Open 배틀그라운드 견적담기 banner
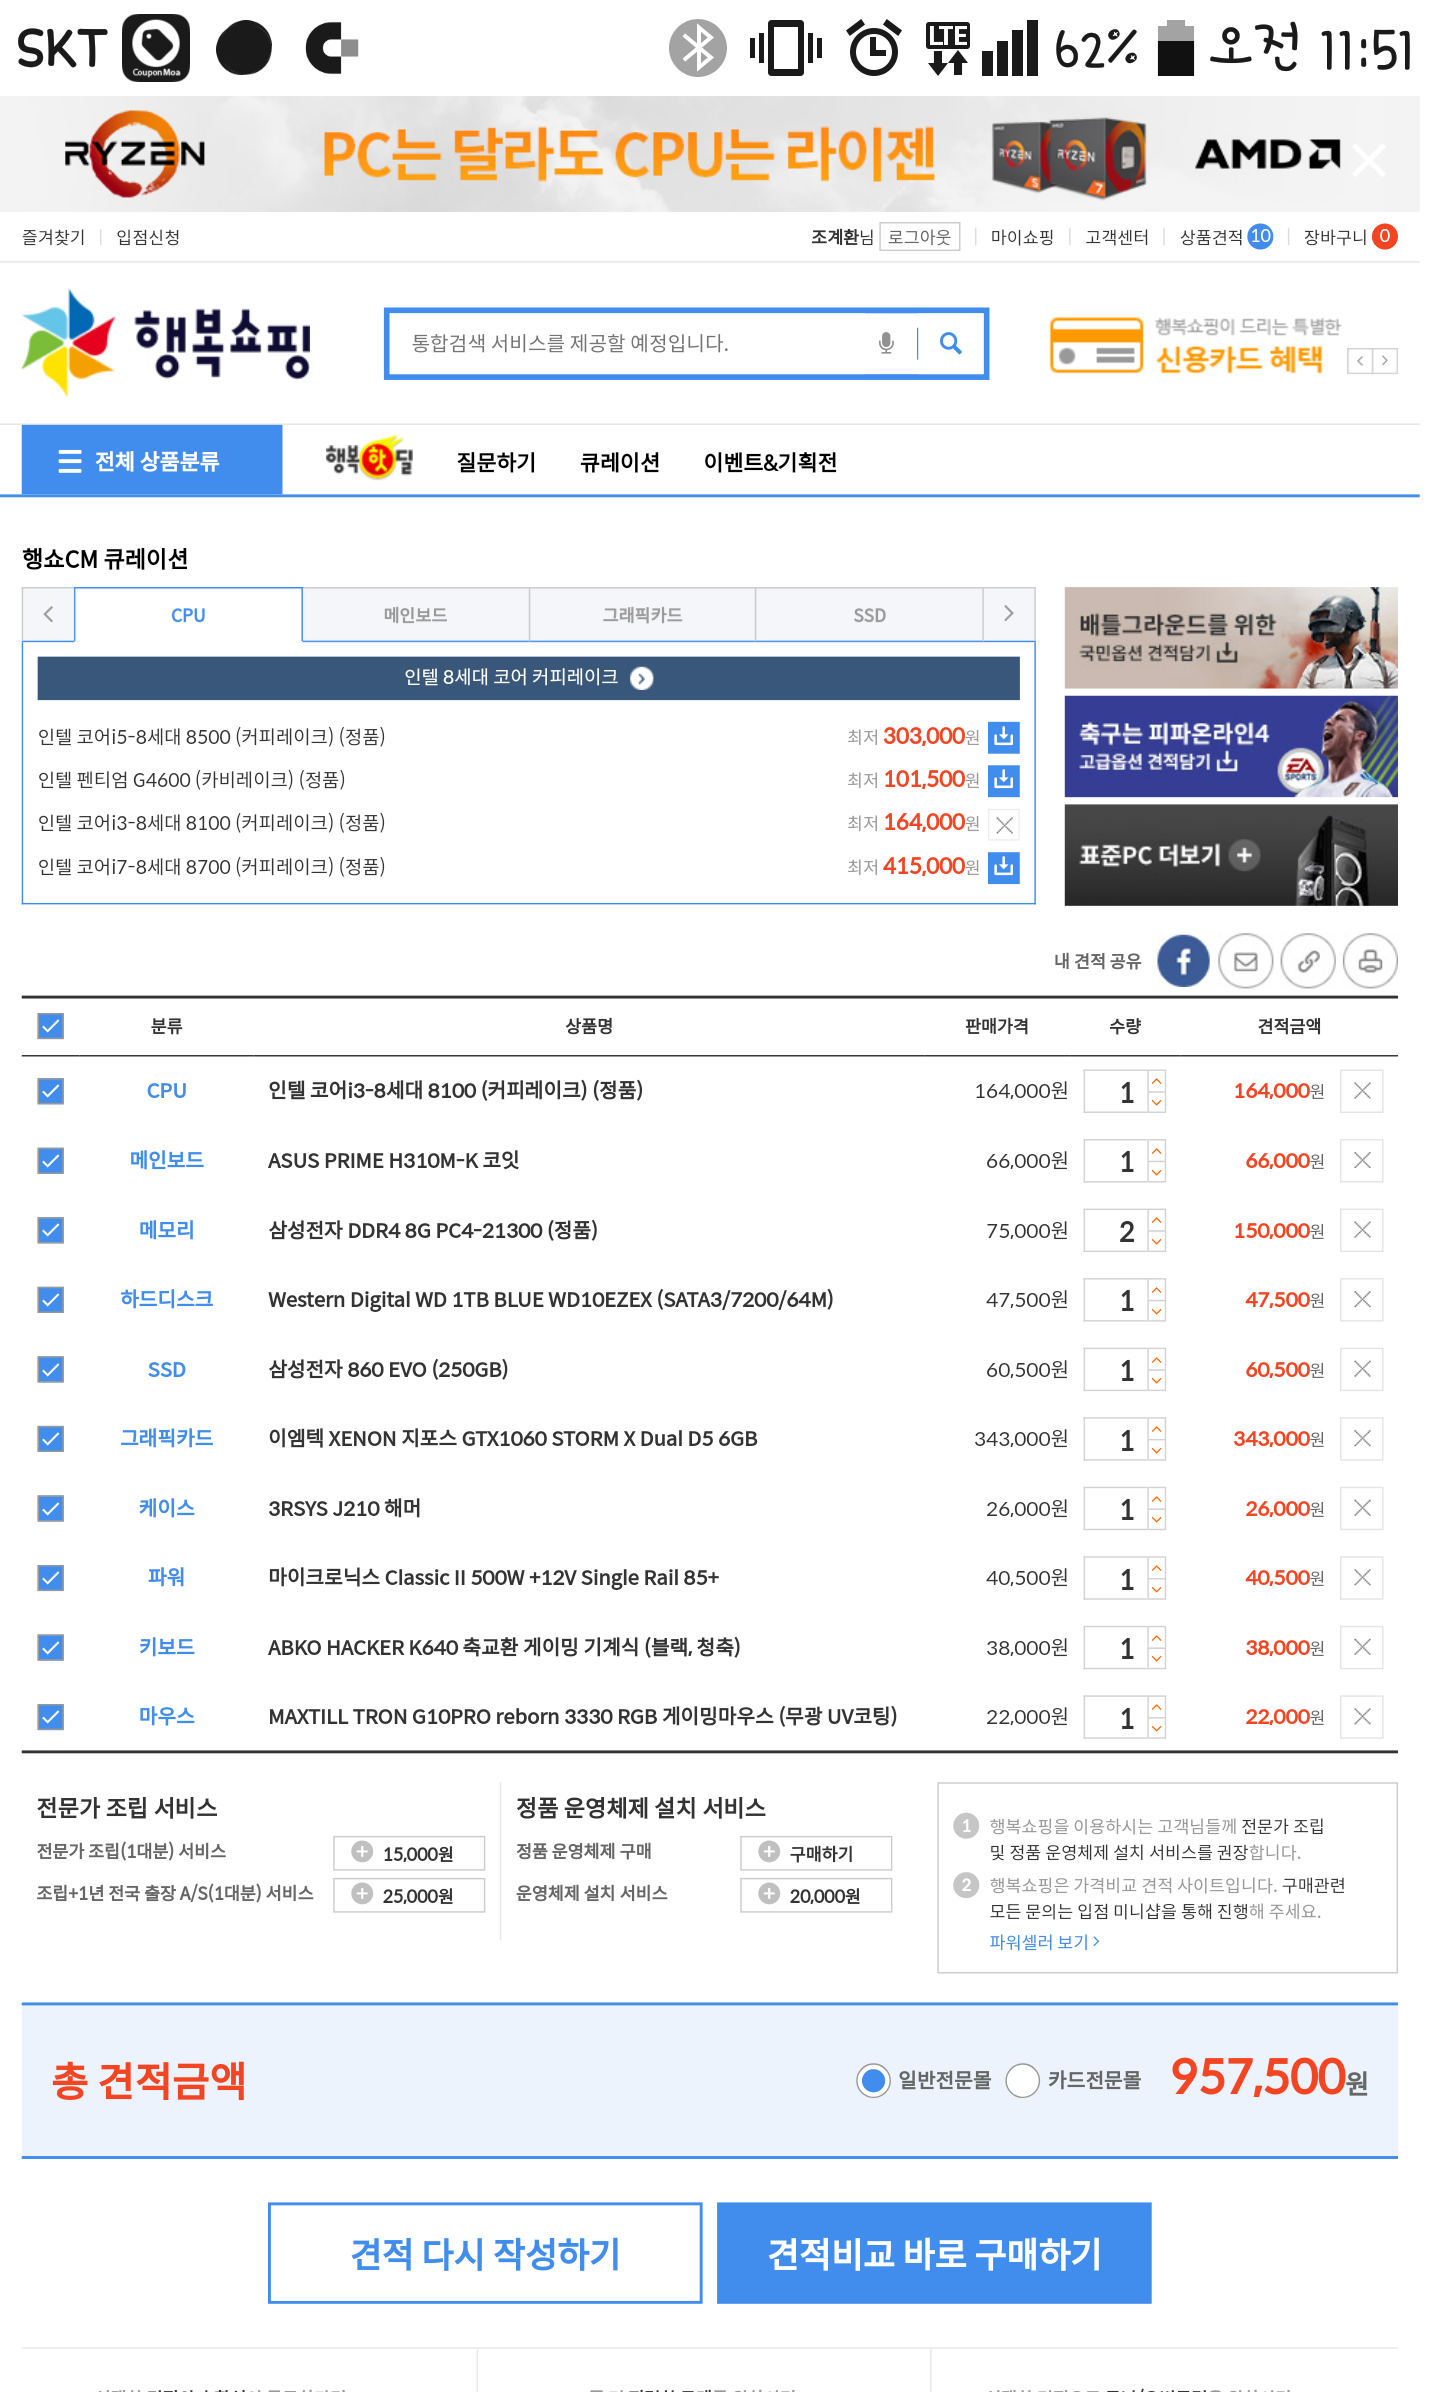This screenshot has width=1440, height=2392. 1231,638
